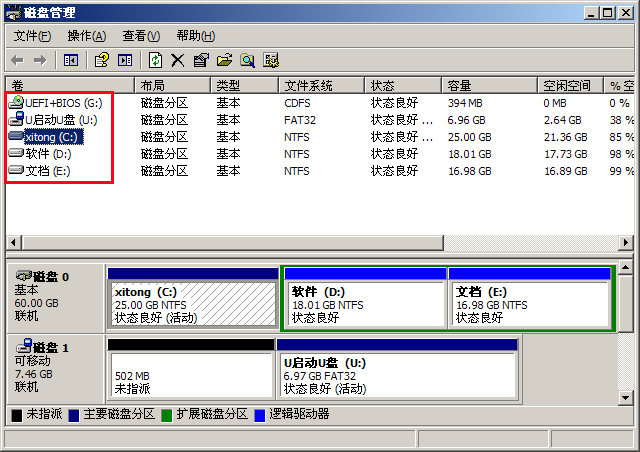Click the Forward arrow toolbar icon

tap(40, 60)
